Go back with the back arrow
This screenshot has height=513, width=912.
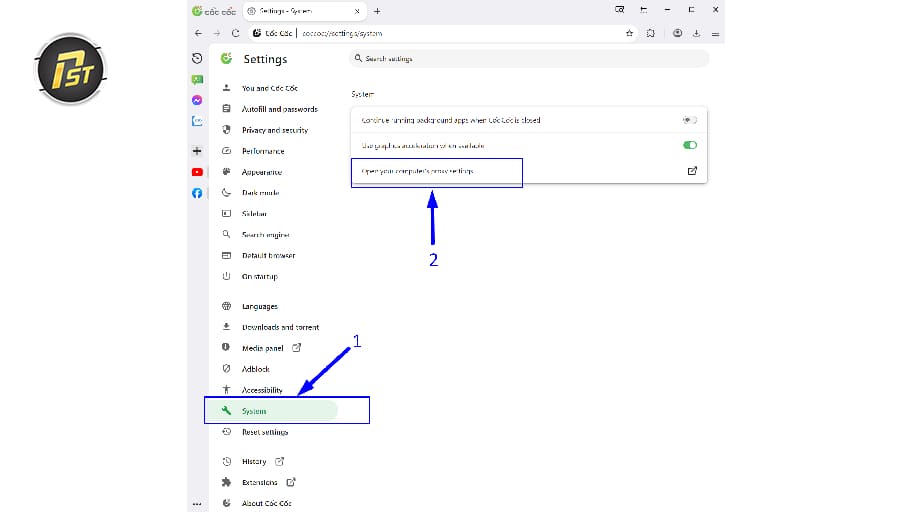(198, 34)
